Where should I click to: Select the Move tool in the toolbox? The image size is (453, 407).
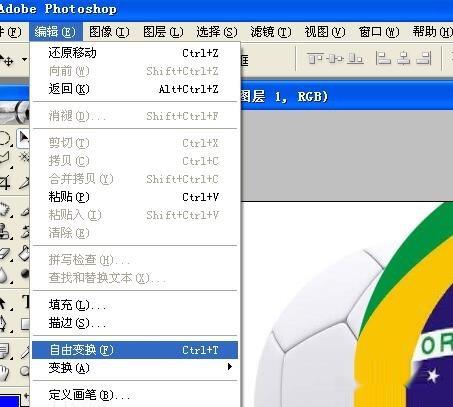tap(23, 138)
